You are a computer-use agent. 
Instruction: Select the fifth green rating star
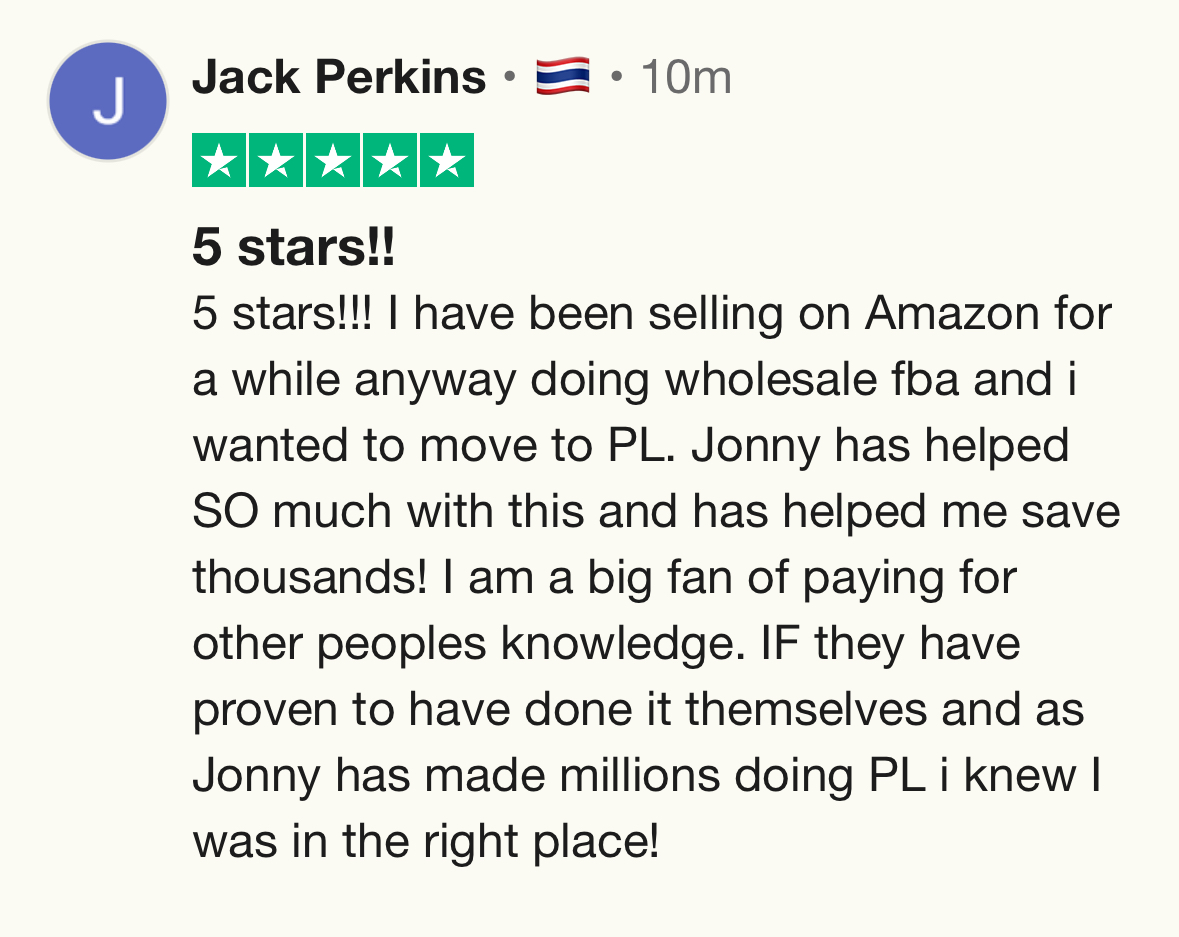[x=447, y=159]
